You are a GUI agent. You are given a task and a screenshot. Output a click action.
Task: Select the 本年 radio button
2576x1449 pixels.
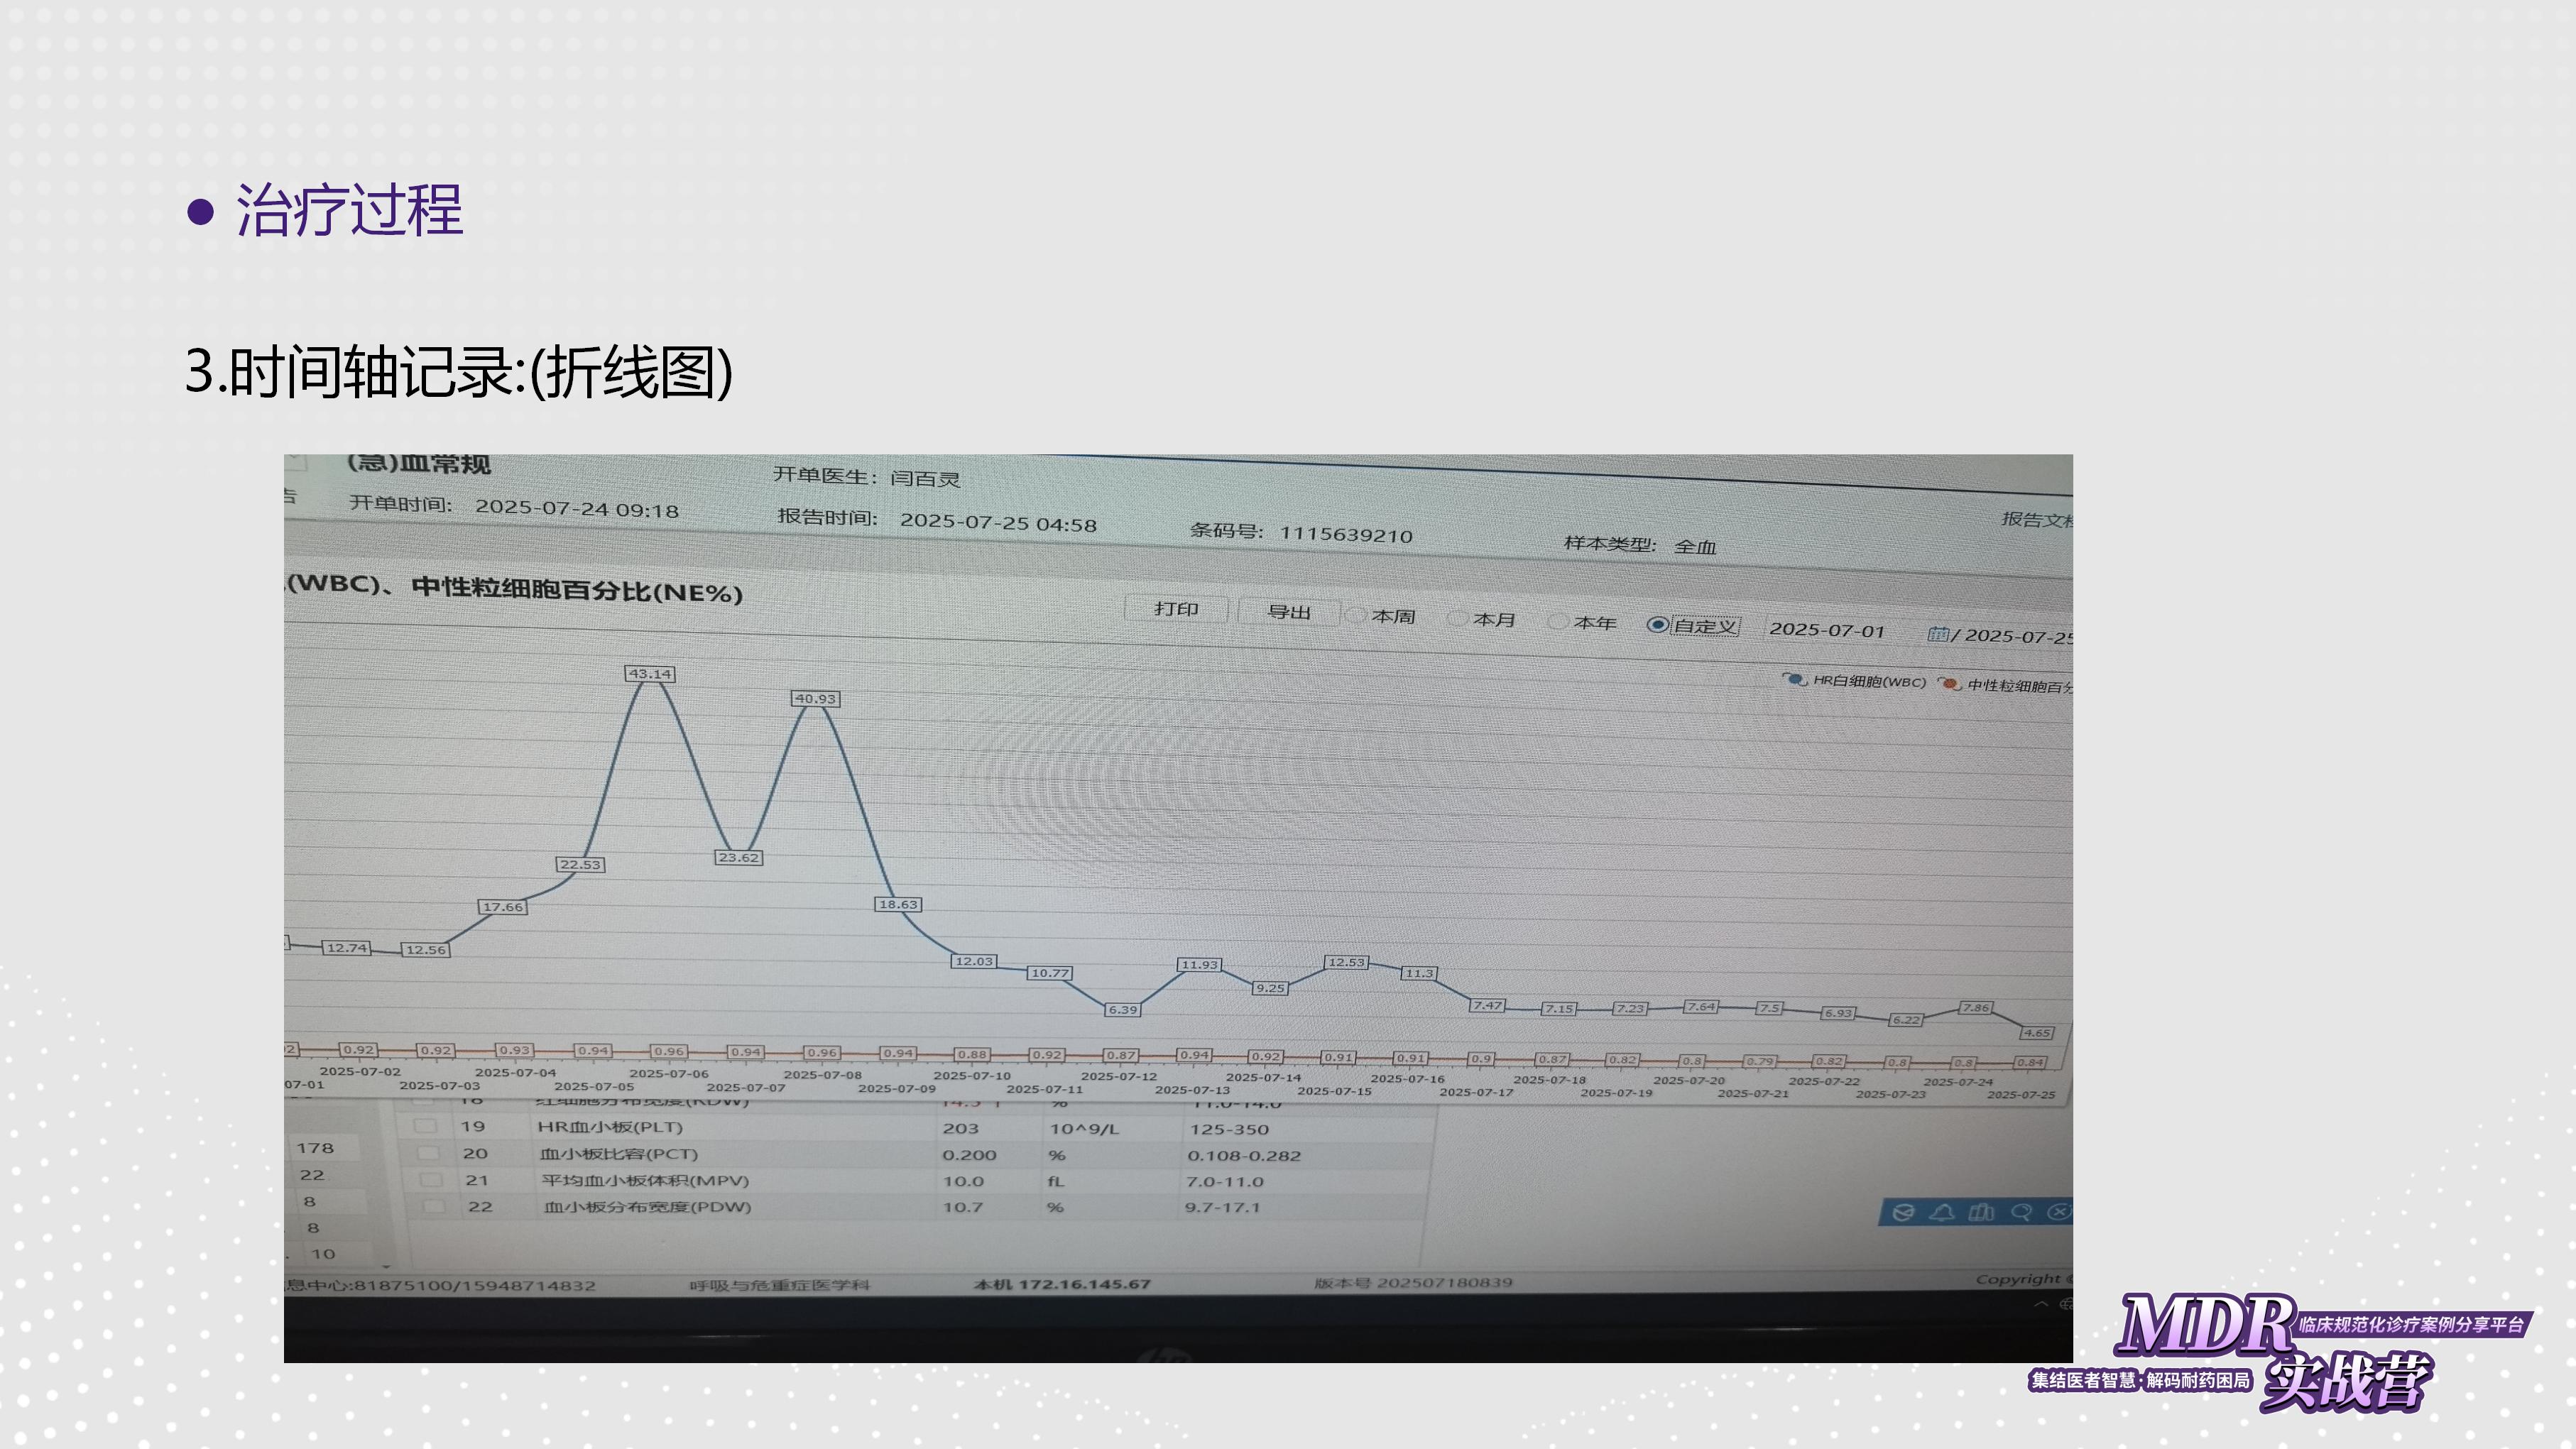tap(1558, 621)
